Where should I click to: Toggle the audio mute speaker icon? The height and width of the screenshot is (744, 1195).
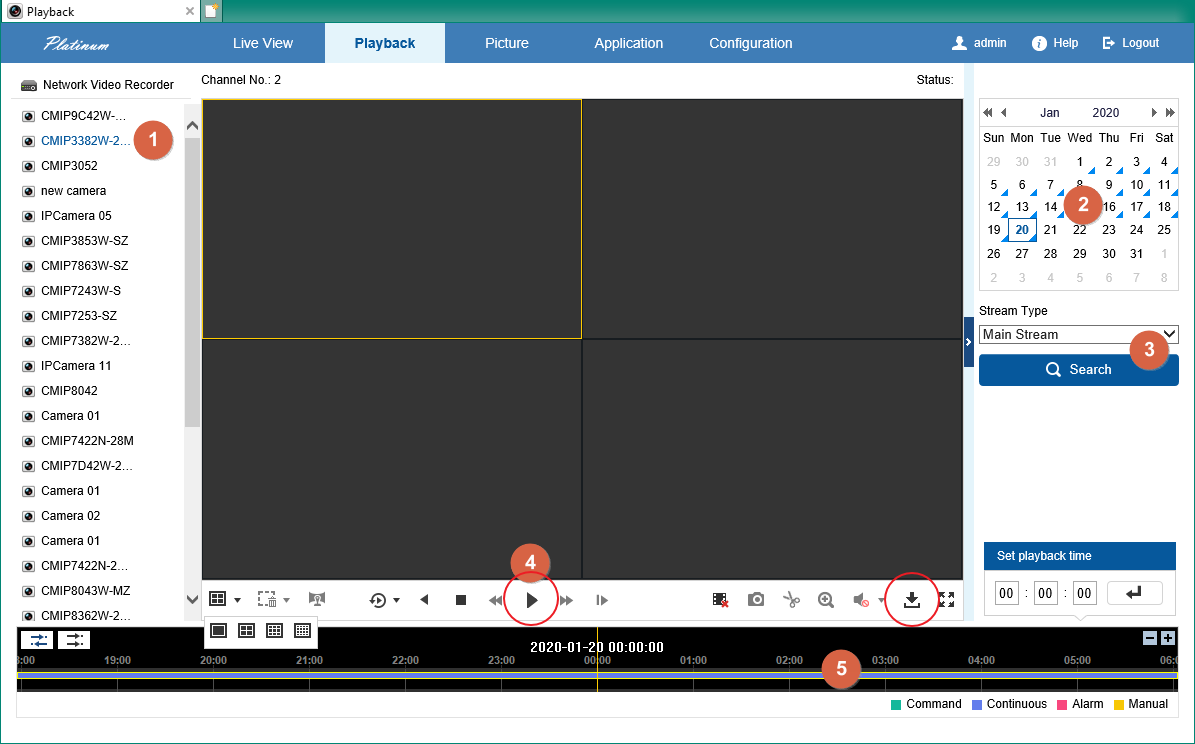pyautogui.click(x=860, y=600)
